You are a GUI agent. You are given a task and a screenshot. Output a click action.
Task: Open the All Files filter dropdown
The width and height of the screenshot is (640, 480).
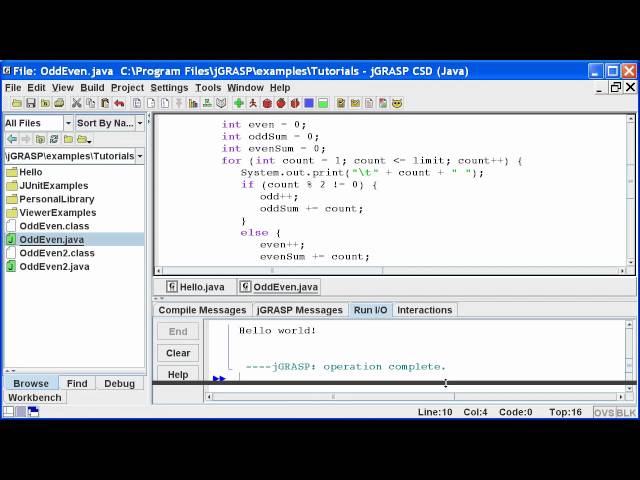click(68, 123)
